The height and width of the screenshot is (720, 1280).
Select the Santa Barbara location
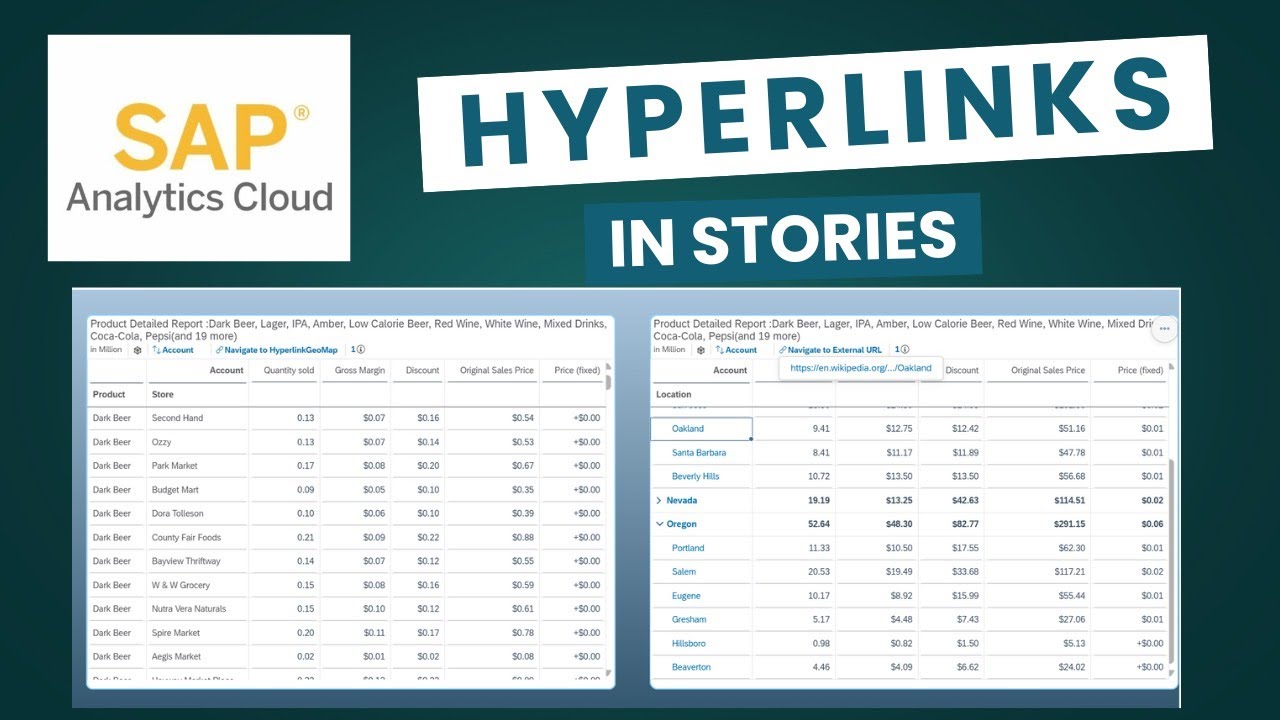699,453
